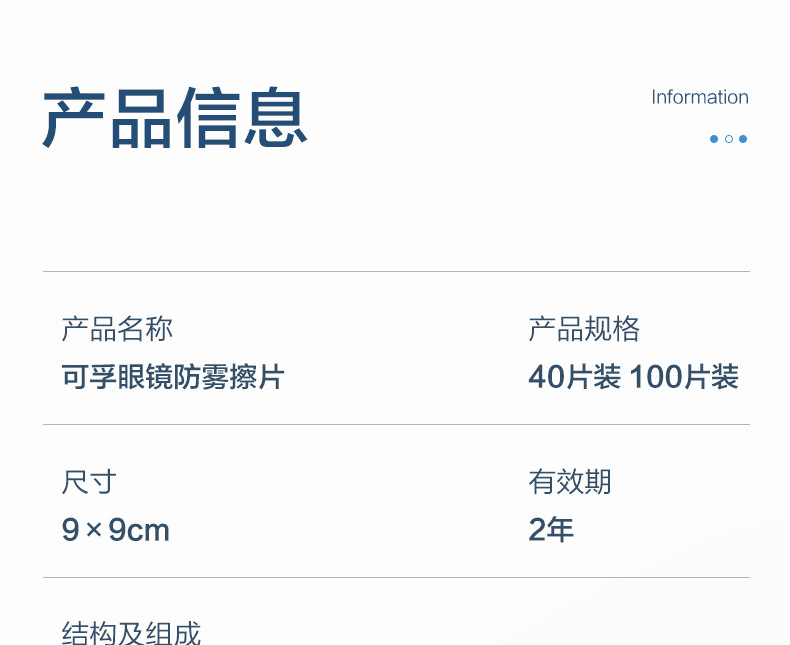Select the rightmost solid blue dot
Image resolution: width=790 pixels, height=645 pixels.
[x=743, y=139]
